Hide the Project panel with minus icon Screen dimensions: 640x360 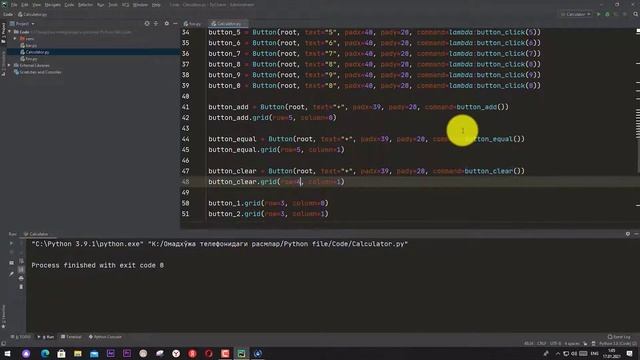(x=175, y=24)
